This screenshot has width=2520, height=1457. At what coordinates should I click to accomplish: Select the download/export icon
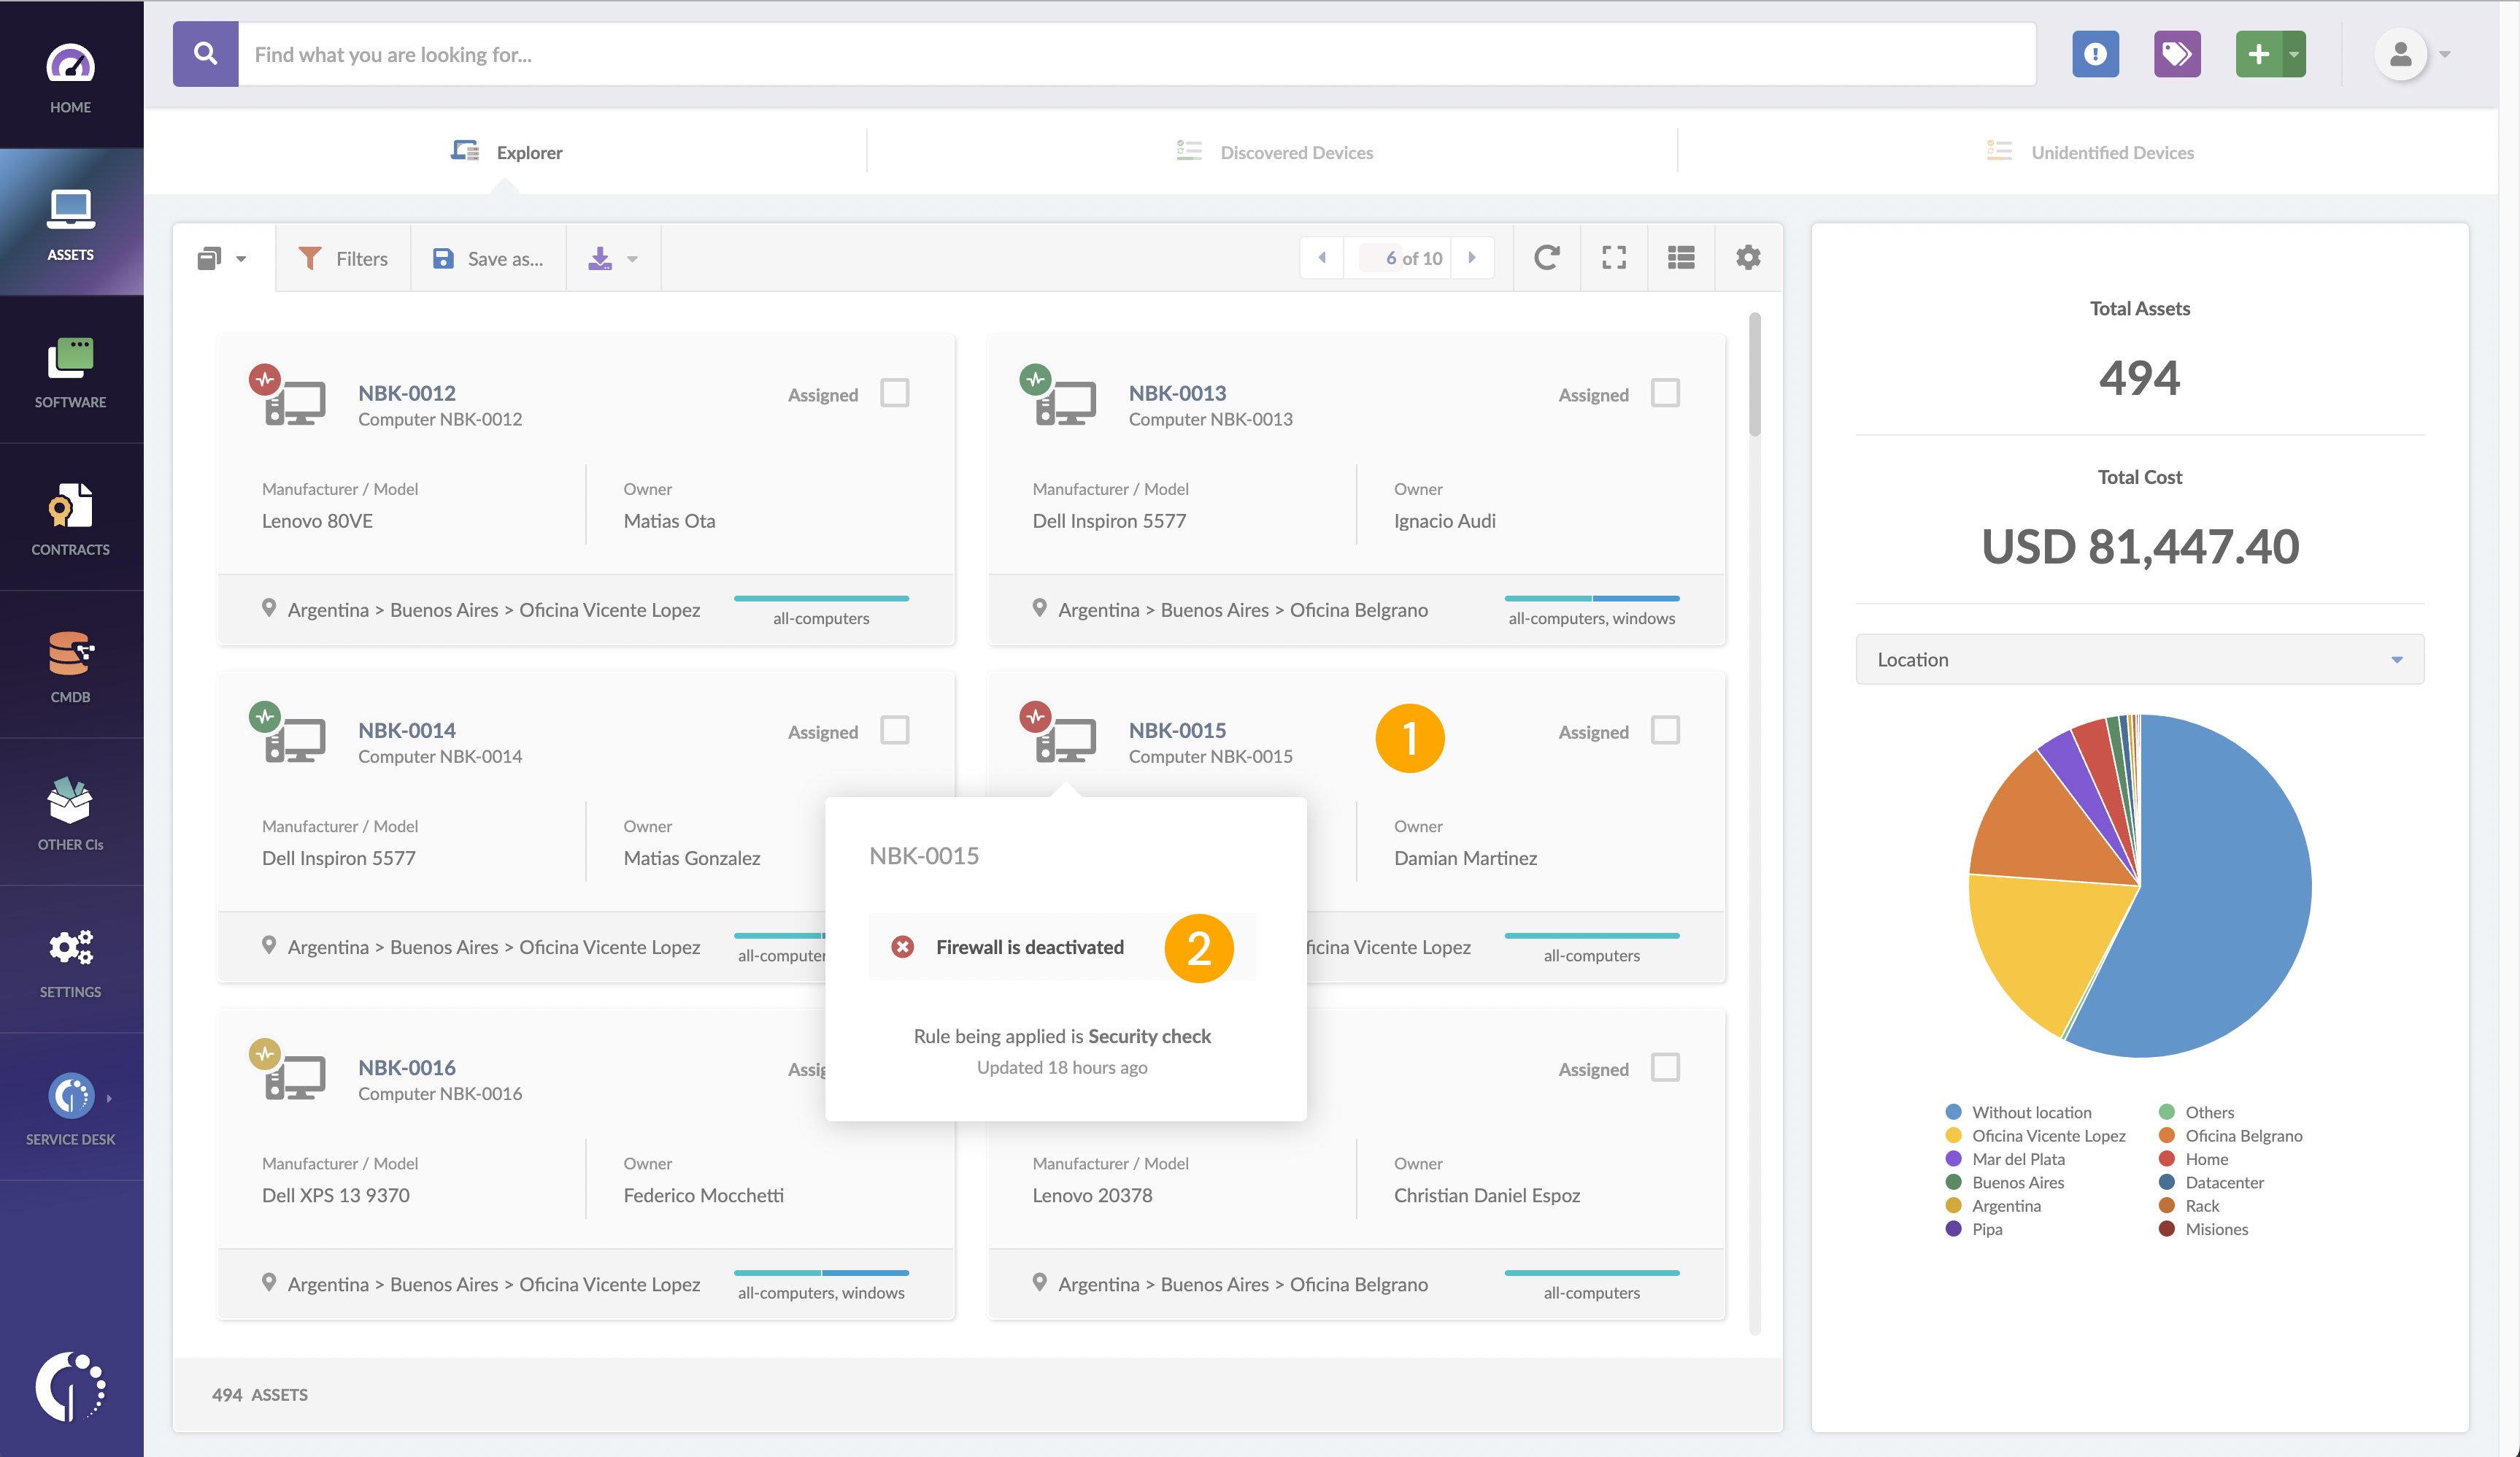601,258
